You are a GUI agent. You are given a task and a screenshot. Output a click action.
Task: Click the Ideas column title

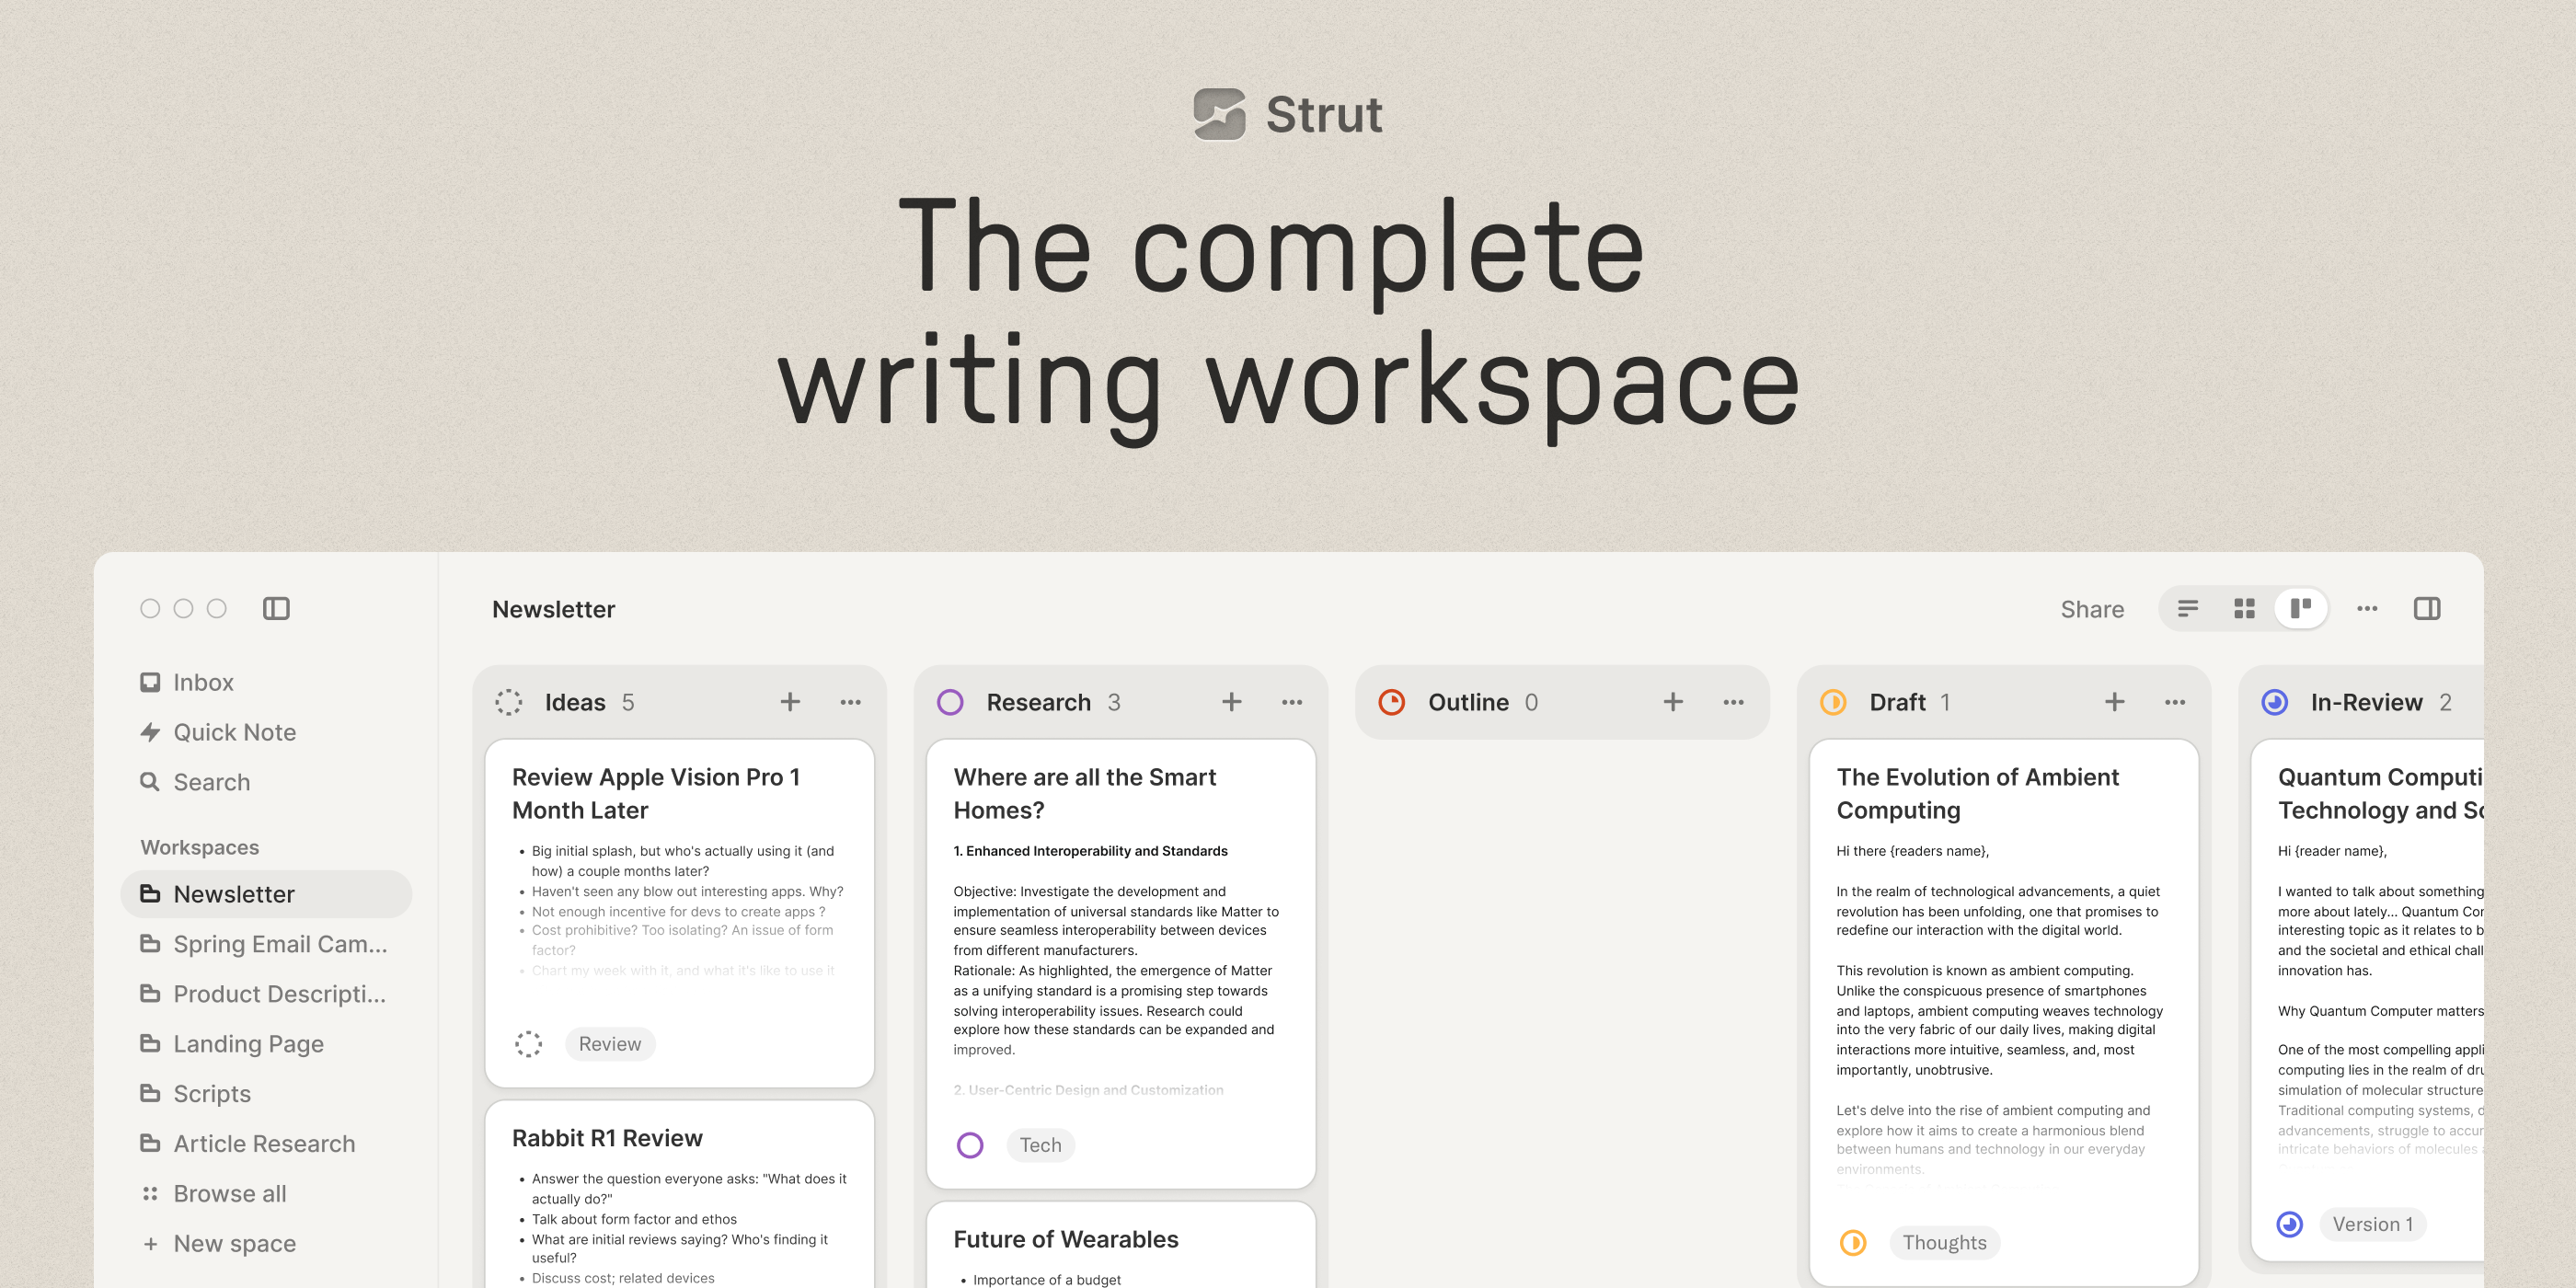pyautogui.click(x=575, y=702)
